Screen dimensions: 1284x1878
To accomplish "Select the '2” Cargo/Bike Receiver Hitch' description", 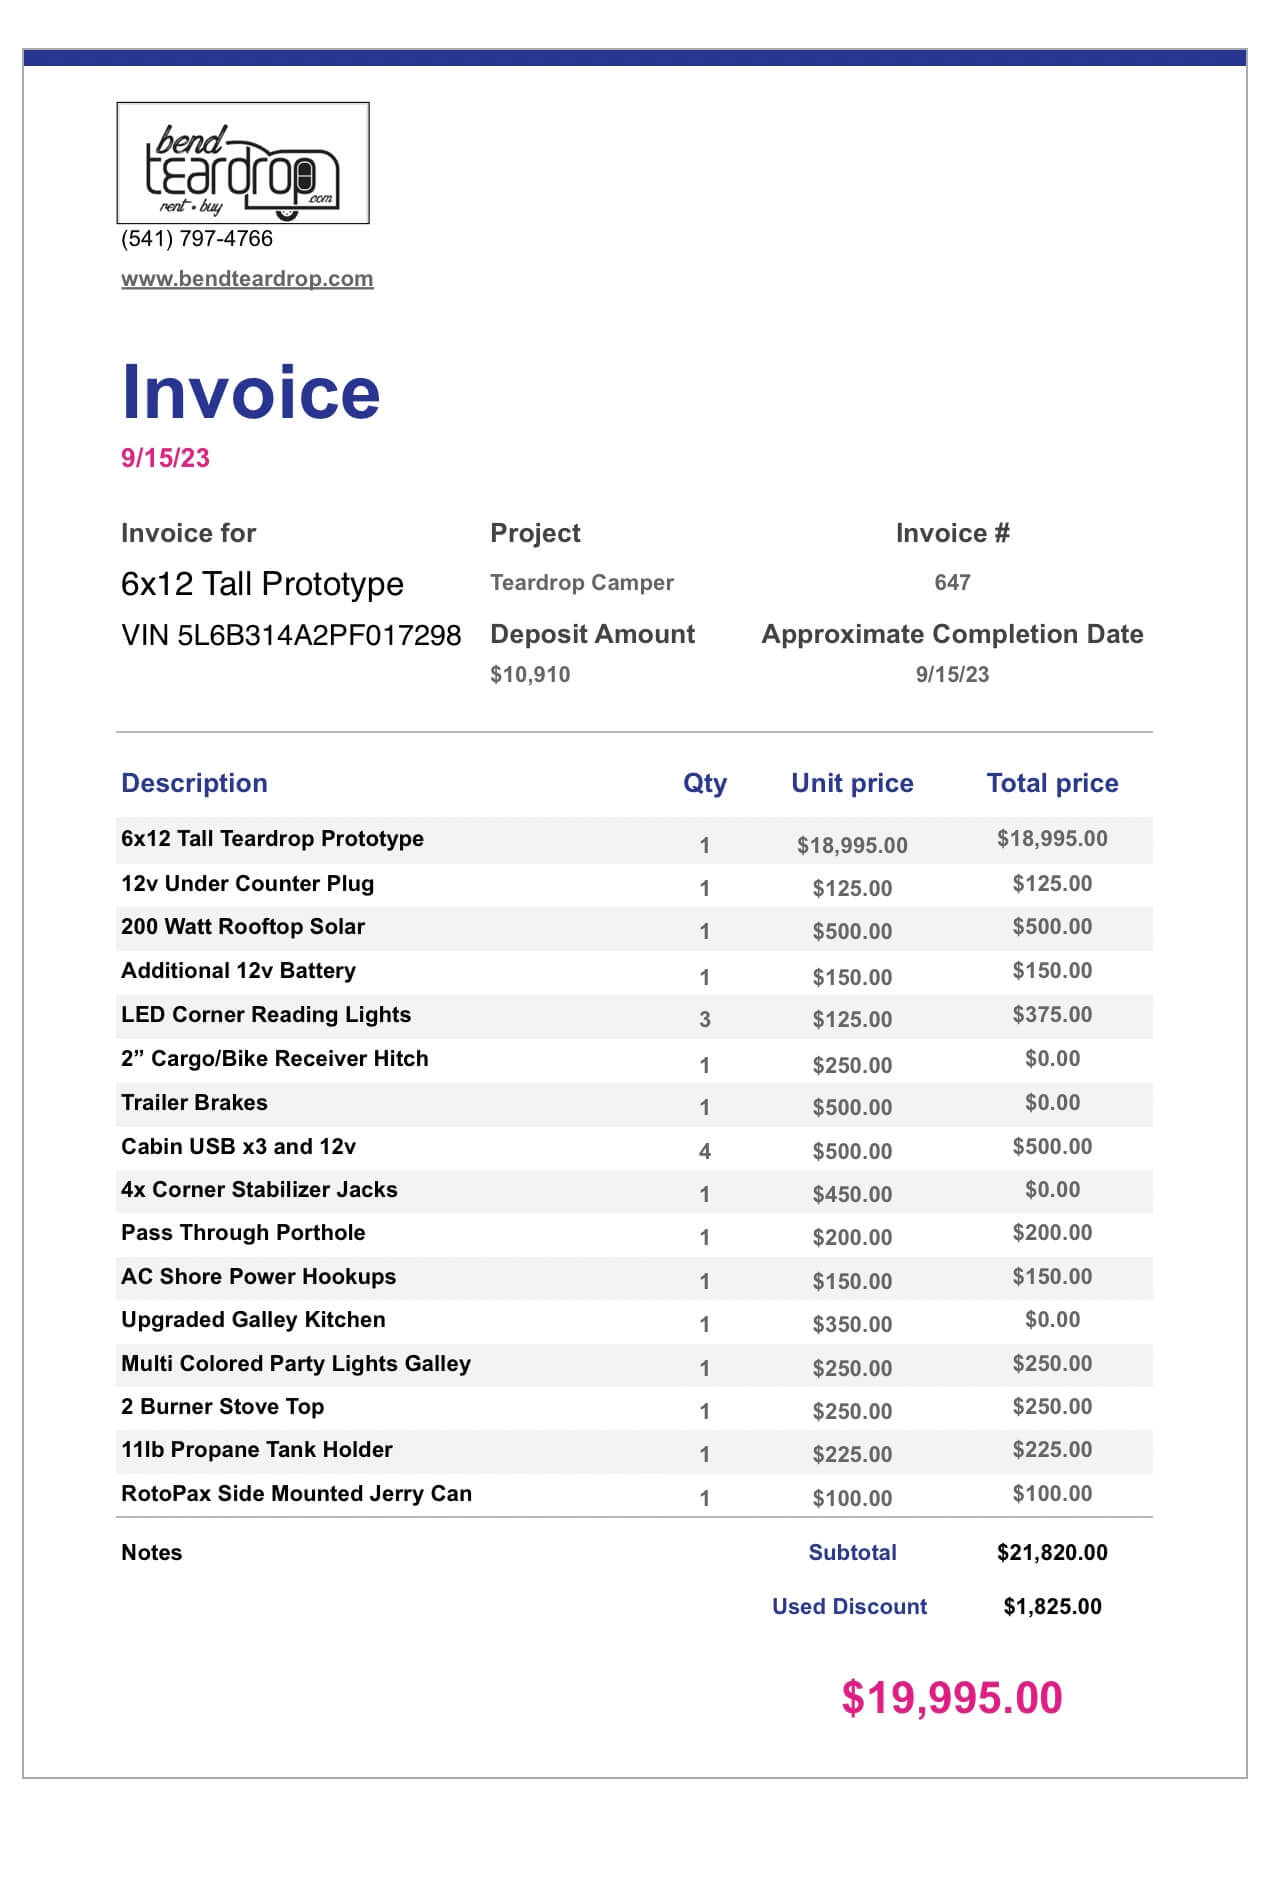I will pos(275,1059).
